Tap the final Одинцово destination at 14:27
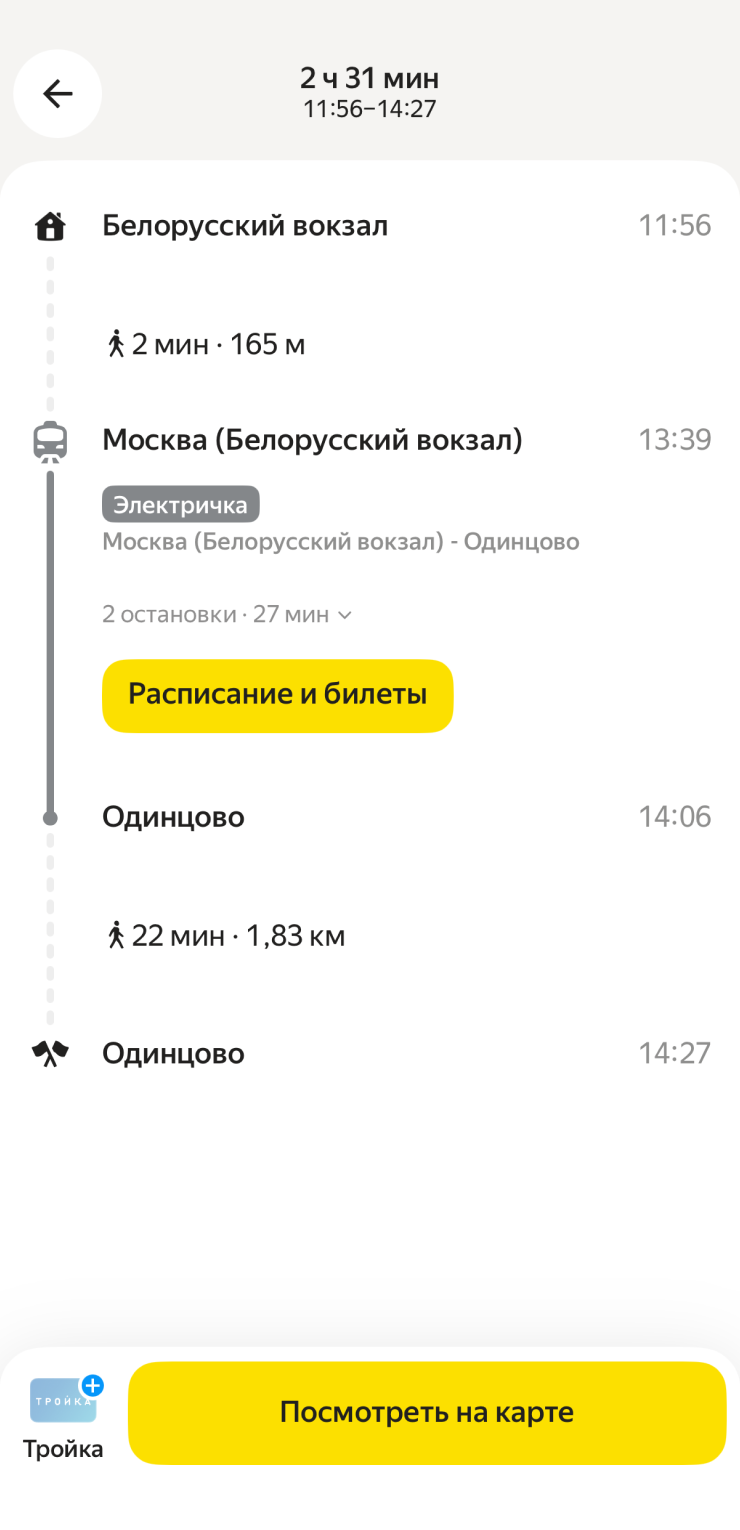This screenshot has width=740, height=1530. (x=173, y=1053)
